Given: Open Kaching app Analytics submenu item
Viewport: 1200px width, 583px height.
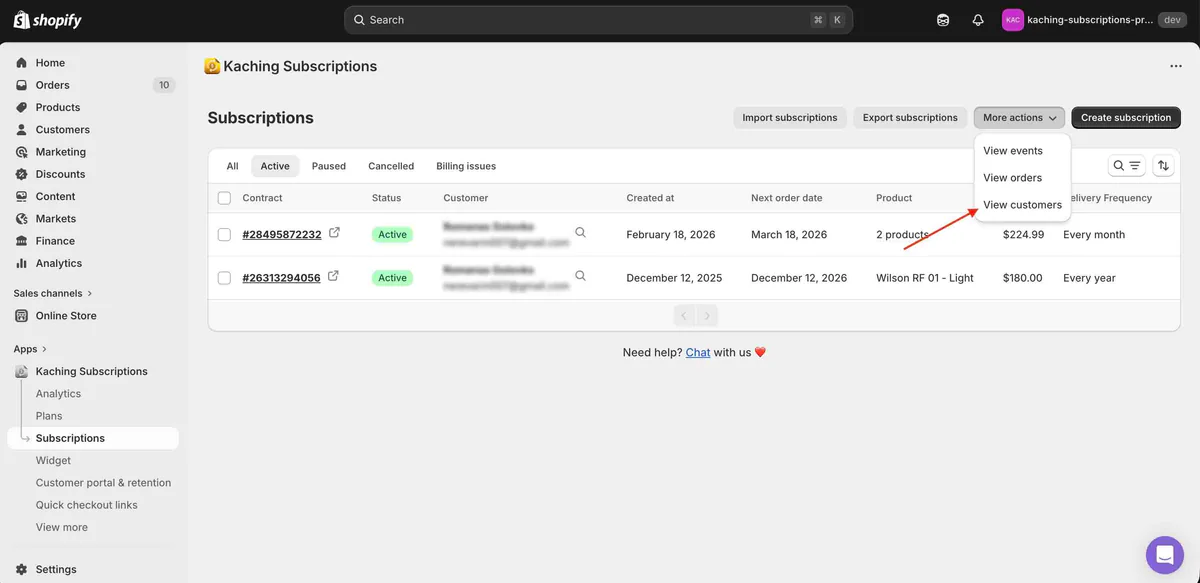Looking at the screenshot, I should pos(58,394).
